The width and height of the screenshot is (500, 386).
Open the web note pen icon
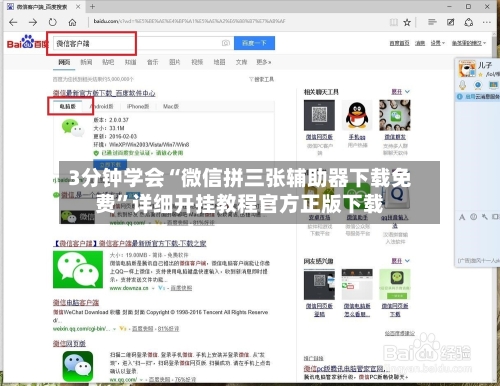pos(450,22)
